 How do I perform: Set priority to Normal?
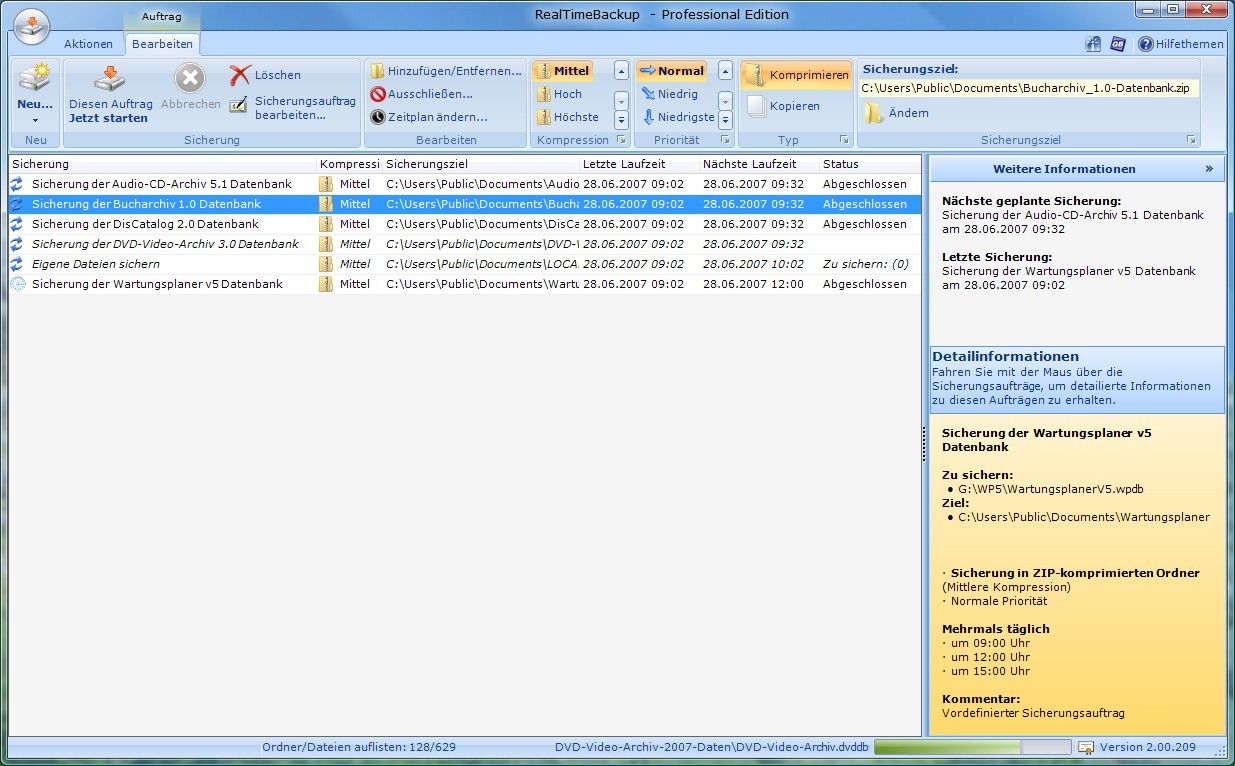[672, 71]
